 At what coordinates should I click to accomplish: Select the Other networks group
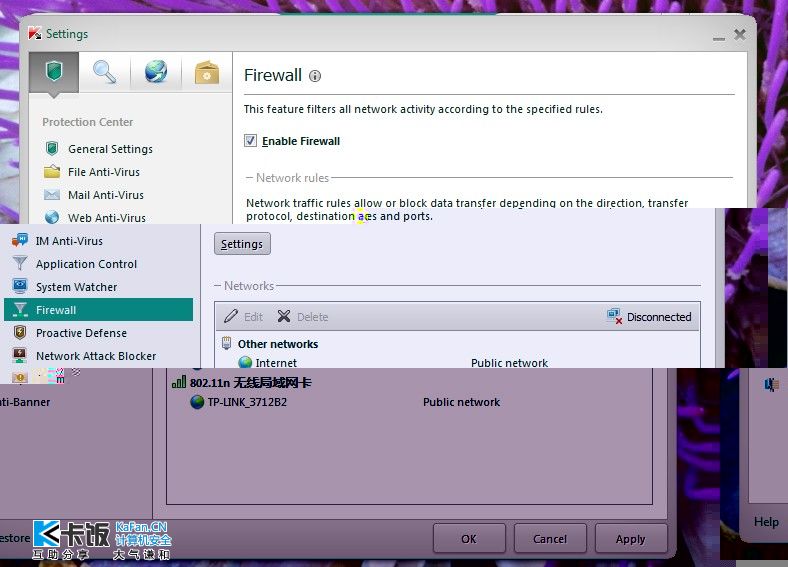(277, 344)
